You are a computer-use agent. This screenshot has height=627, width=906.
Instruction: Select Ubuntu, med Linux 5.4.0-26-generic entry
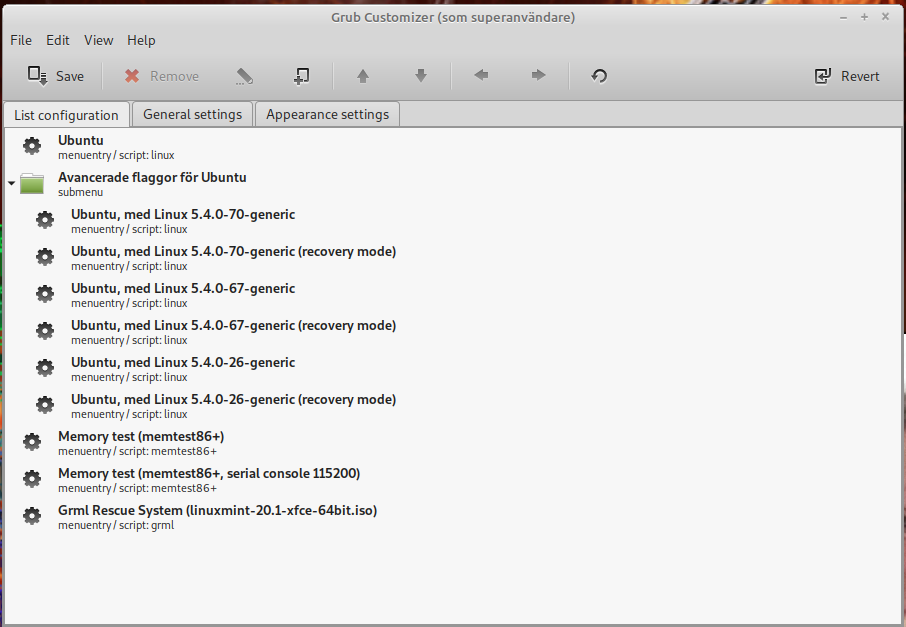(x=452, y=369)
